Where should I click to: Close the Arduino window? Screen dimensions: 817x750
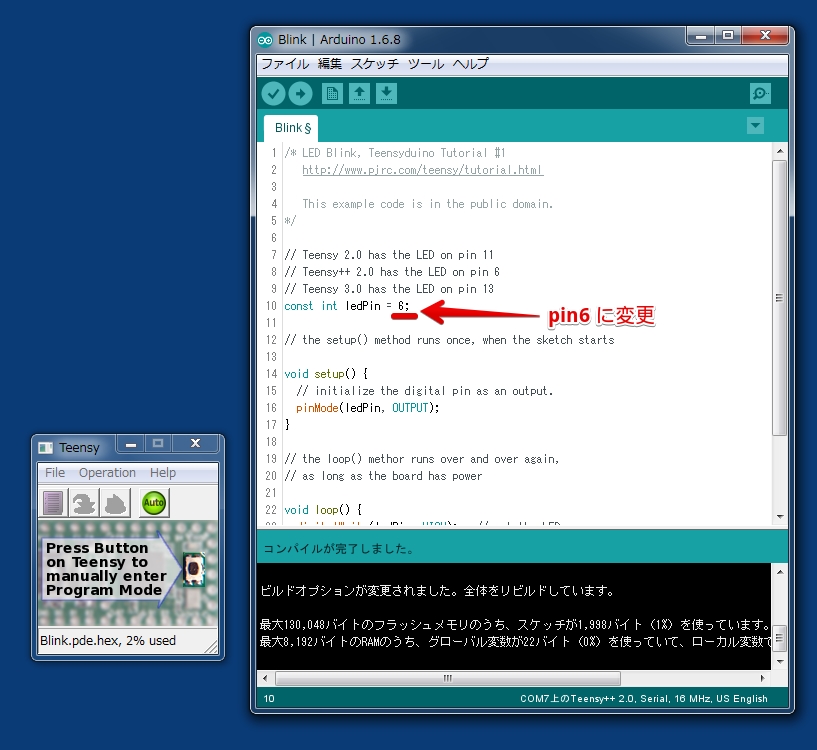click(x=765, y=36)
